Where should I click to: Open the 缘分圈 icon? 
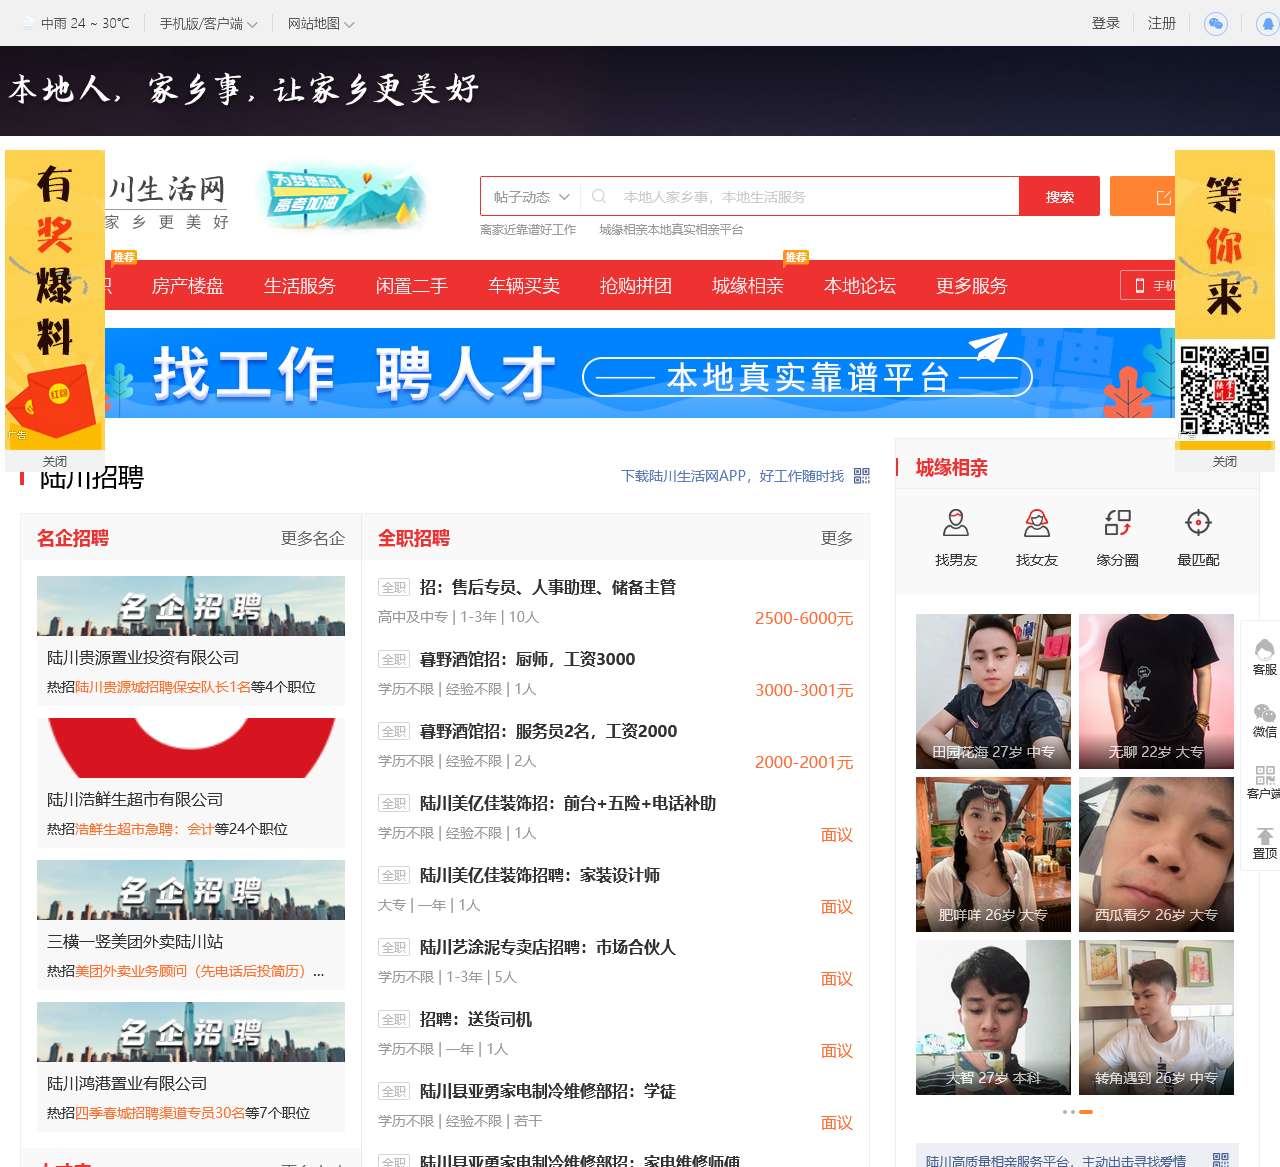click(1117, 523)
